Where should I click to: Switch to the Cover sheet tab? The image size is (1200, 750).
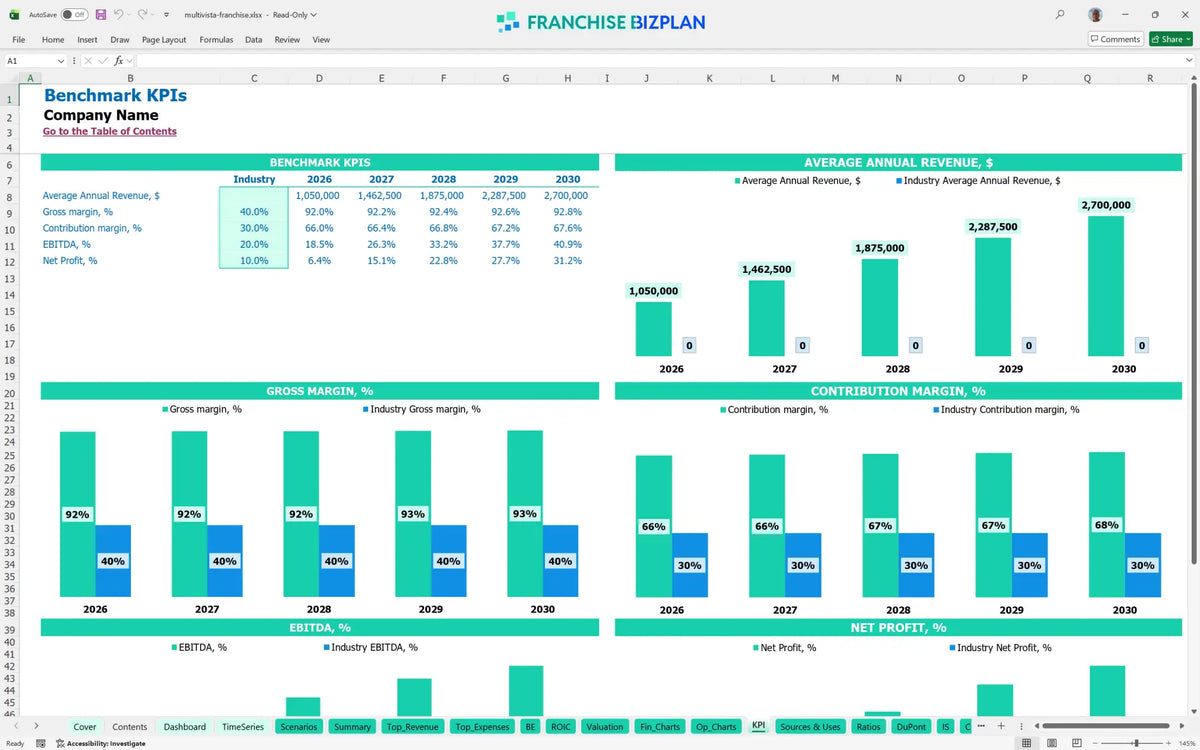[x=85, y=727]
